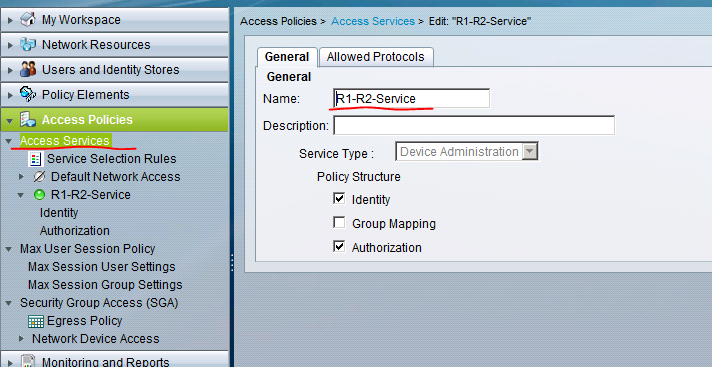712x367 pixels.
Task: Click the Default Network Access disabled icon
Action: pyautogui.click(x=40, y=177)
